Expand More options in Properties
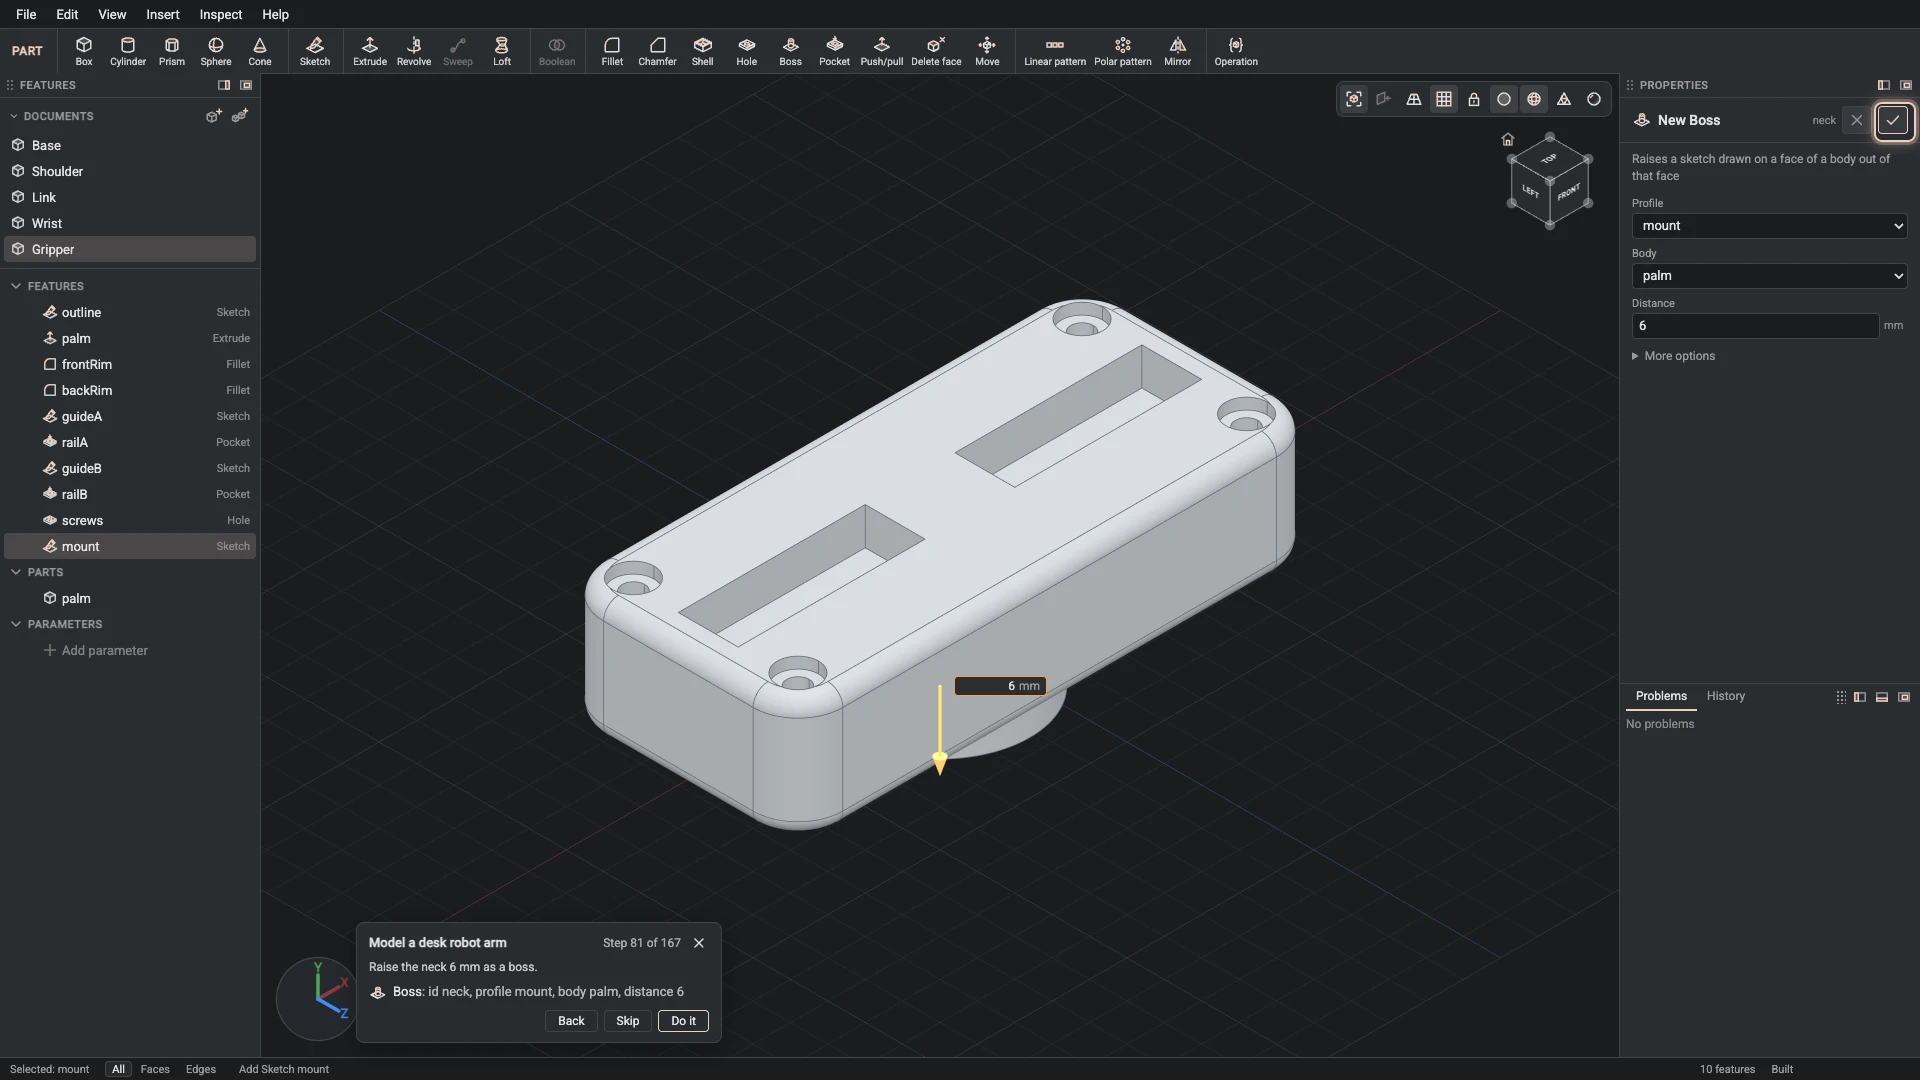Viewport: 1920px width, 1080px height. pos(1673,356)
